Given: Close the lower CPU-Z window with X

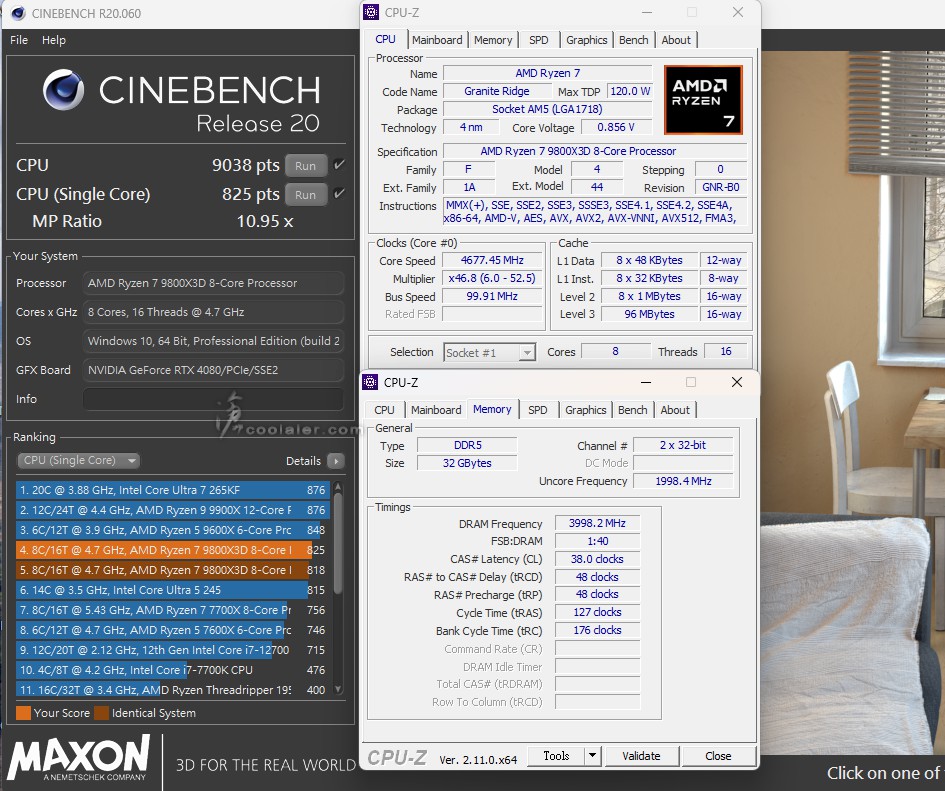Looking at the screenshot, I should (x=736, y=382).
